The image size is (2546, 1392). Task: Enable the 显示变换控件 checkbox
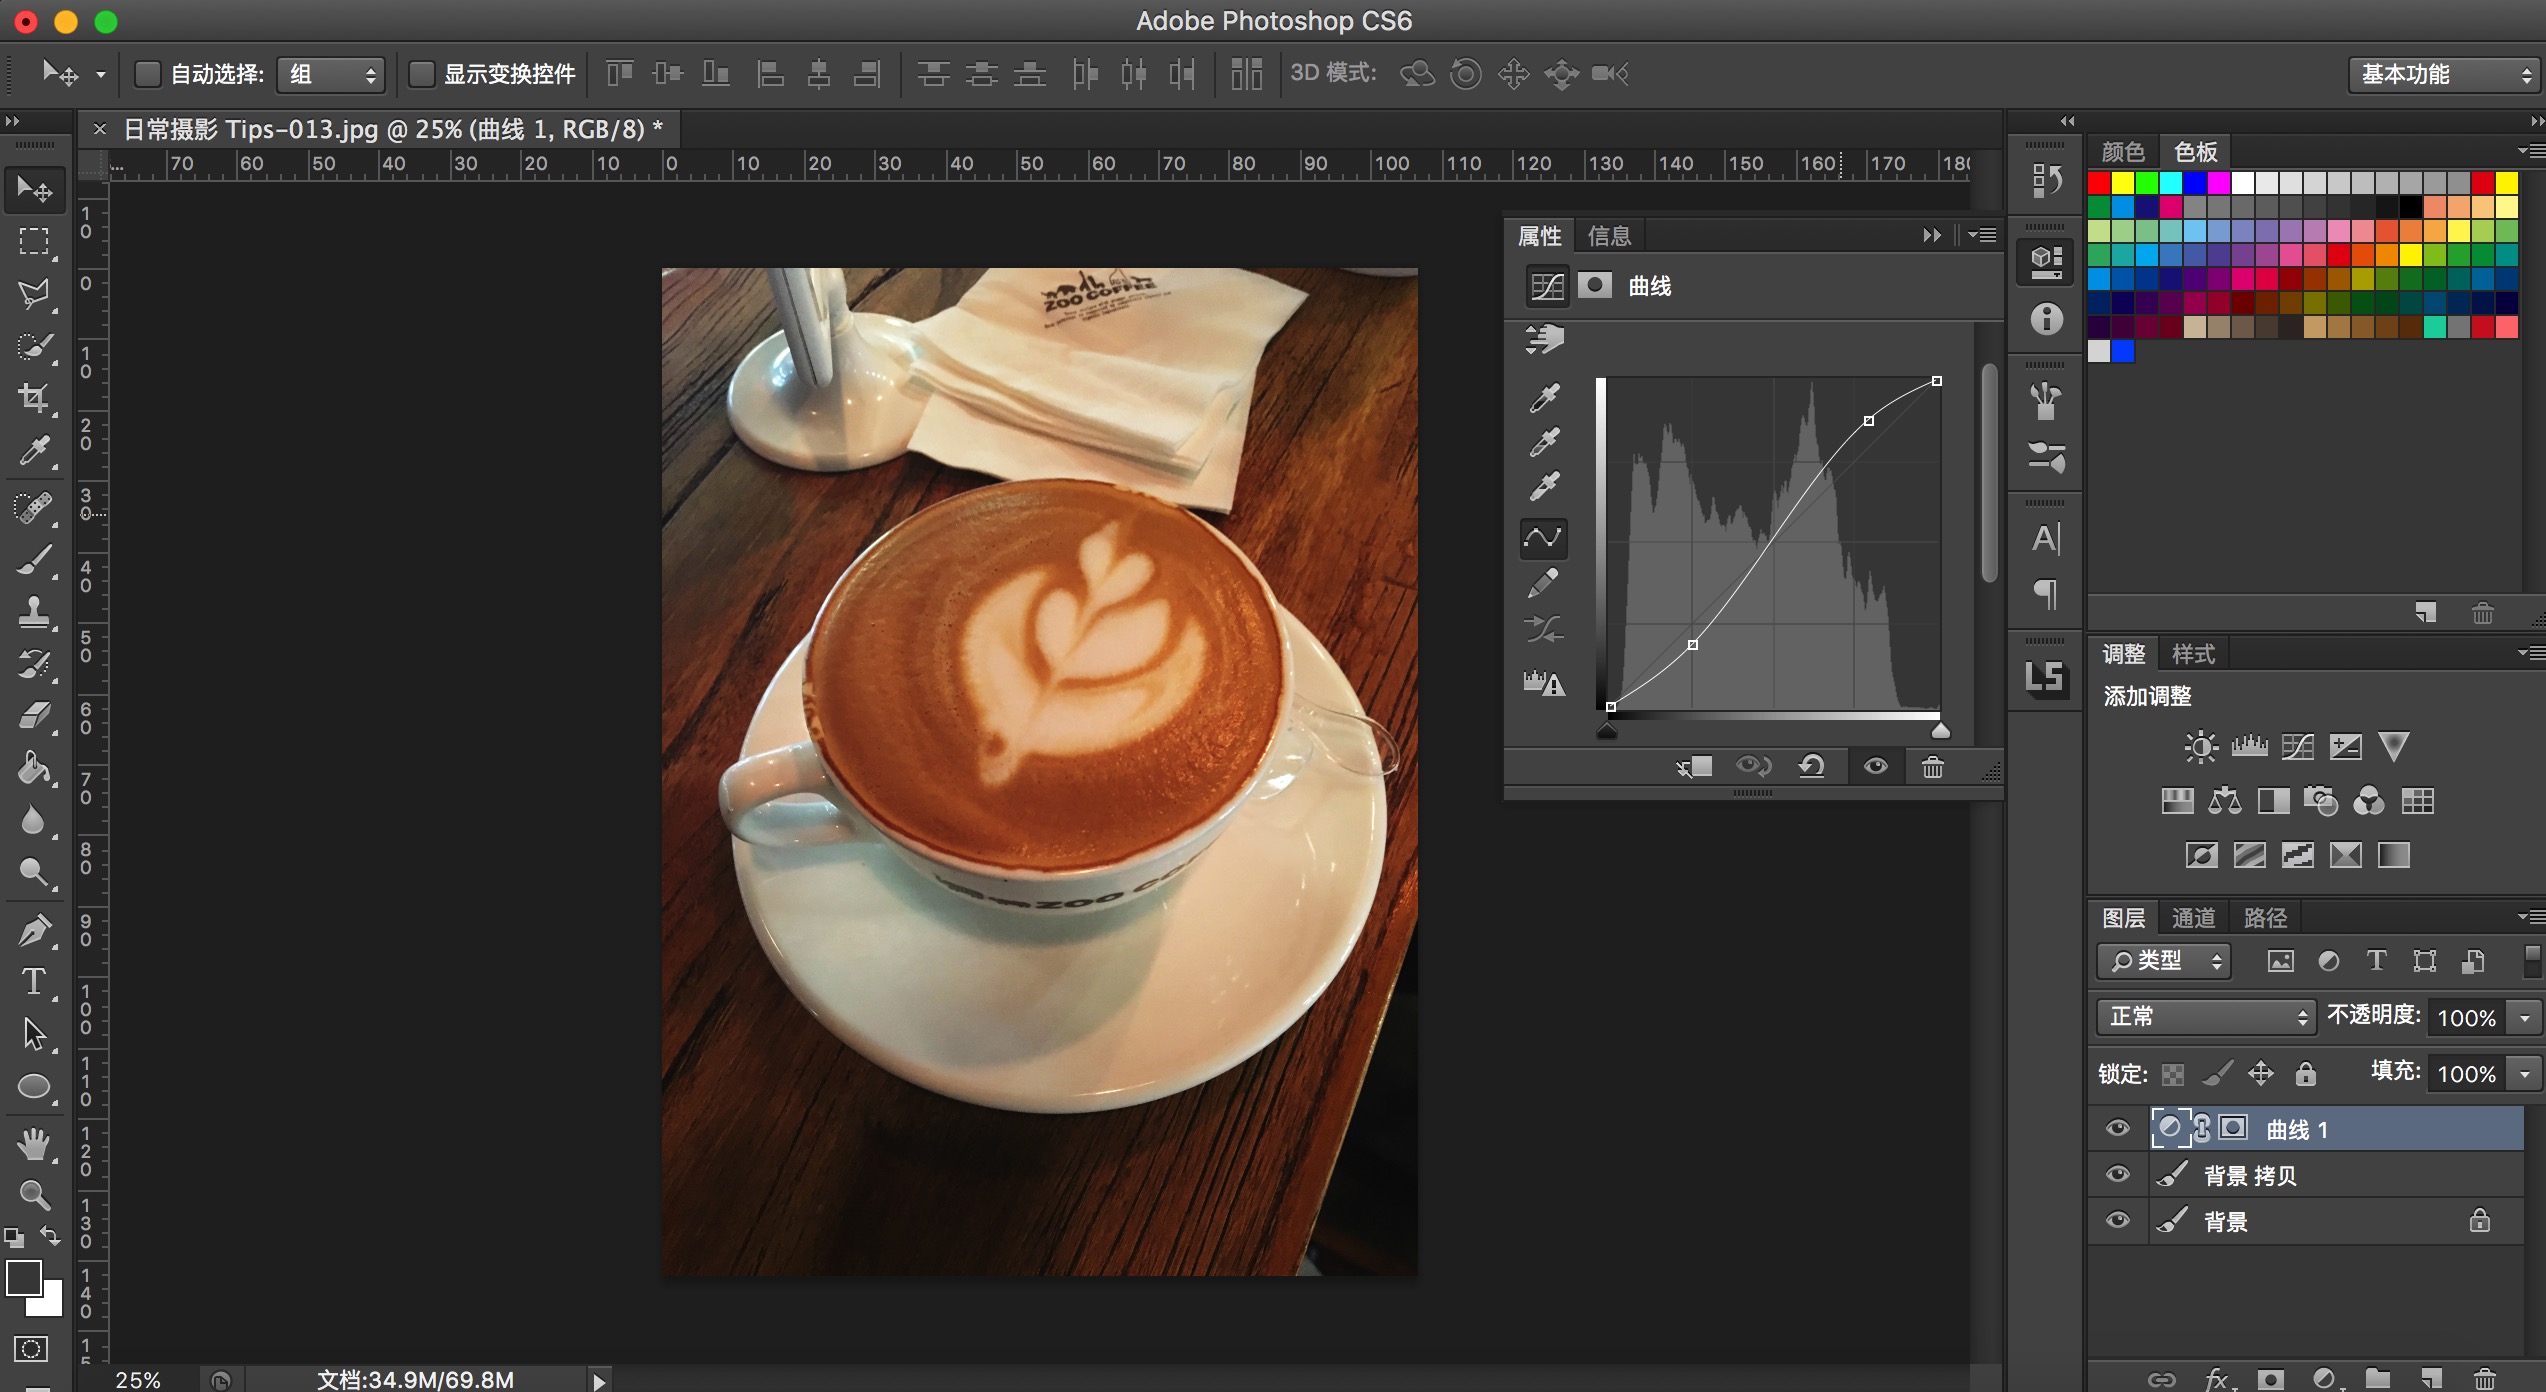pos(421,74)
